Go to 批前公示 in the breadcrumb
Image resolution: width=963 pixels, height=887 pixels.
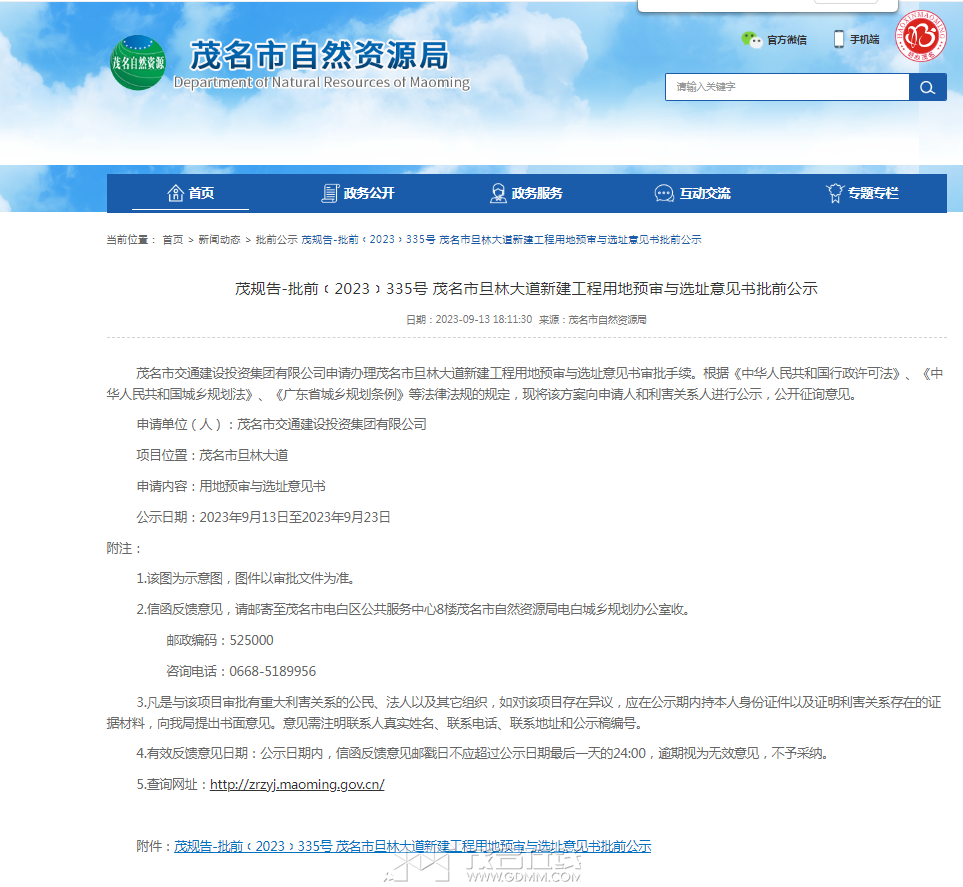coord(276,240)
